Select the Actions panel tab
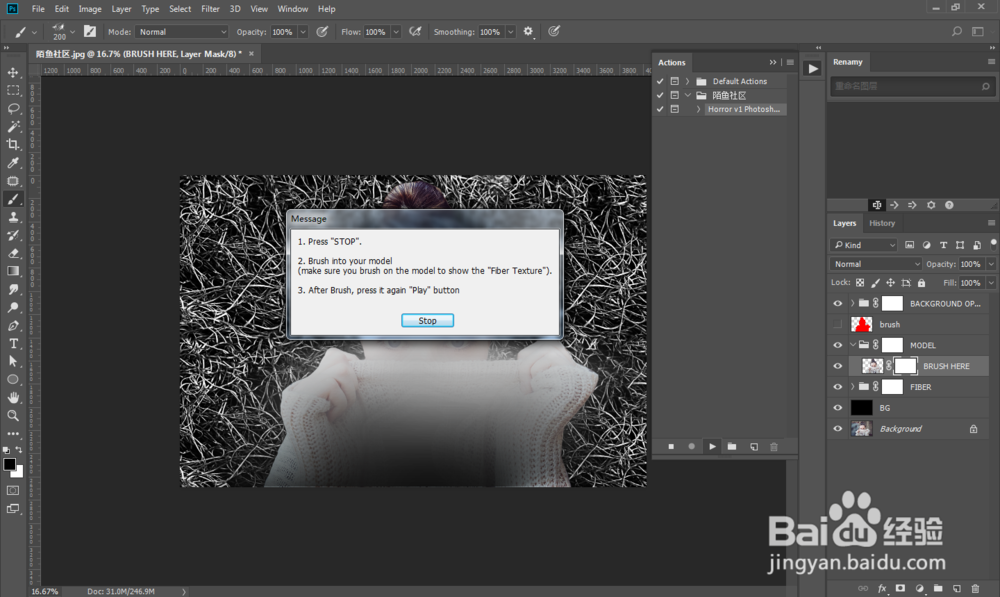1000x597 pixels. pos(672,63)
